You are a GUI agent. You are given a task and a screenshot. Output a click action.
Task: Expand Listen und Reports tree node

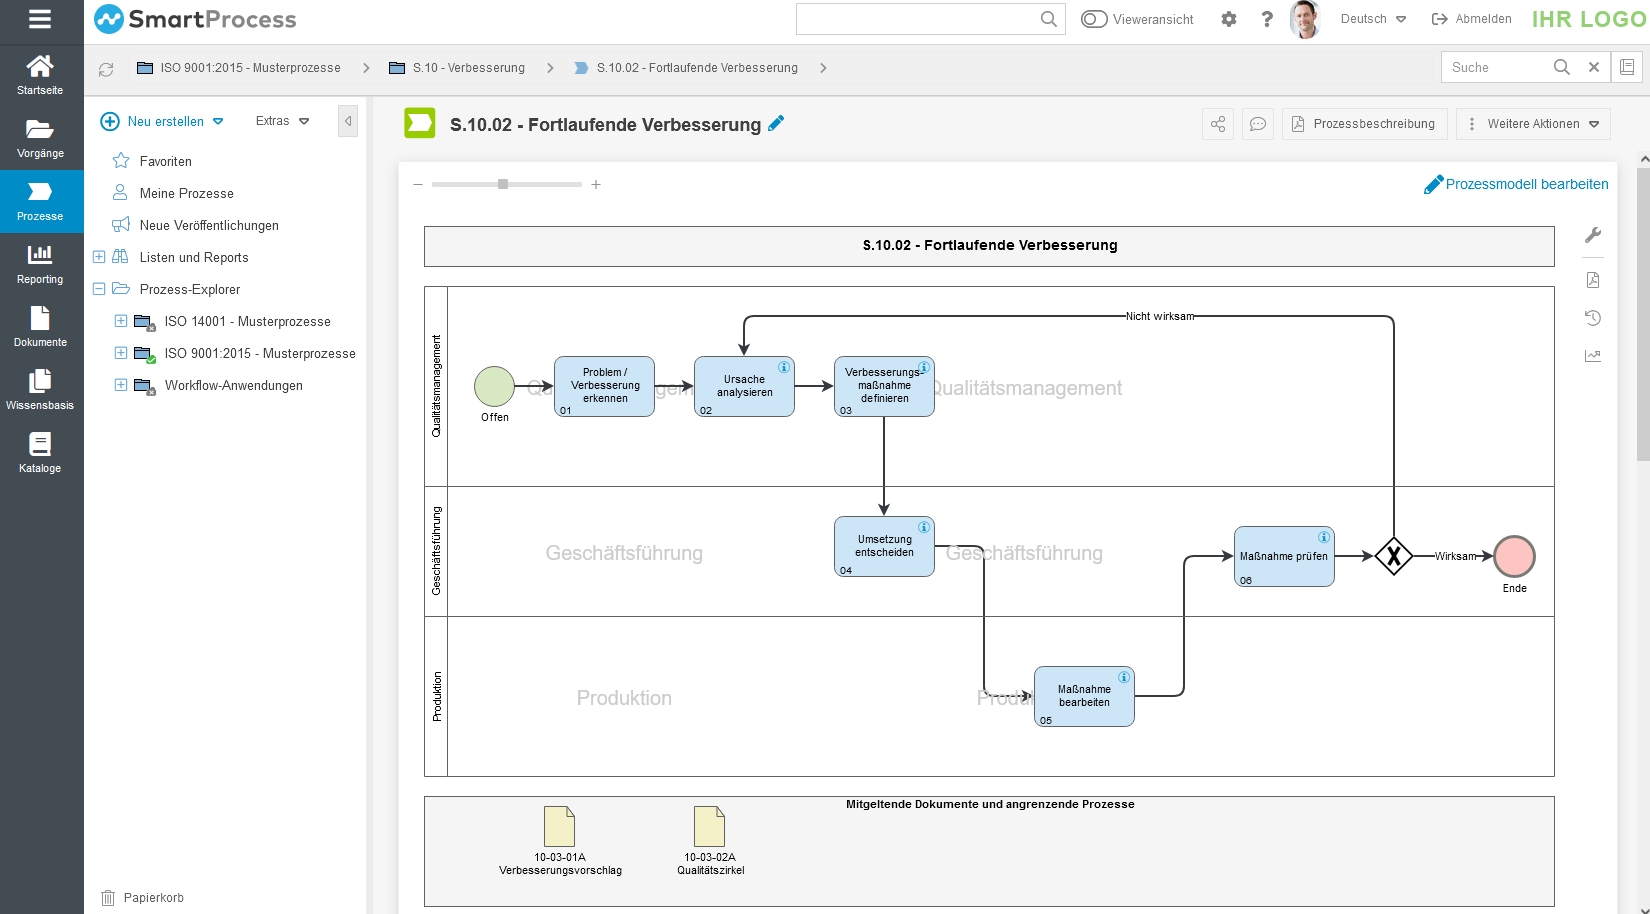point(99,257)
